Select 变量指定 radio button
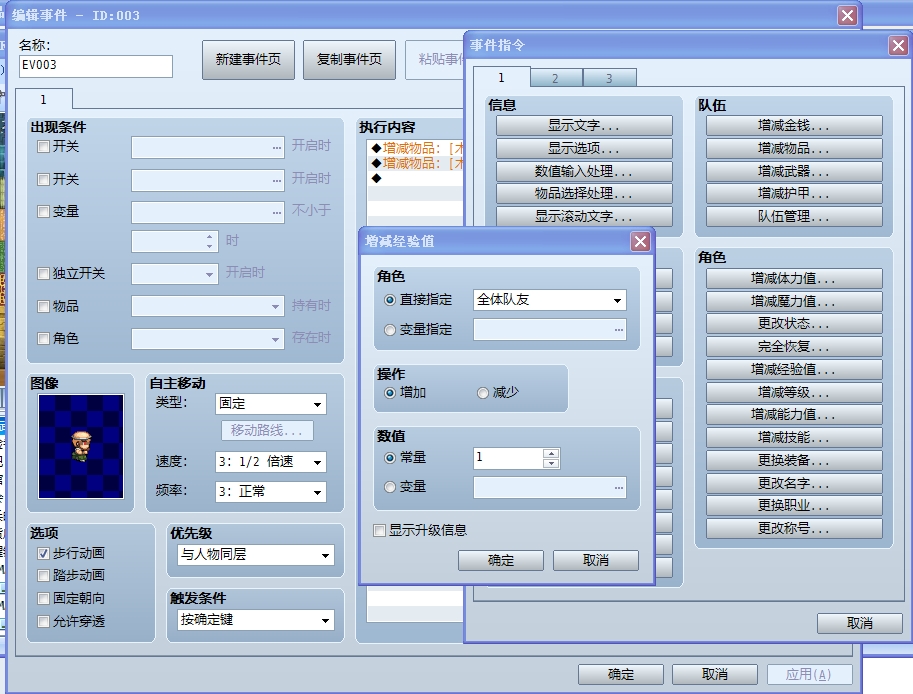The width and height of the screenshot is (913, 694). 390,330
